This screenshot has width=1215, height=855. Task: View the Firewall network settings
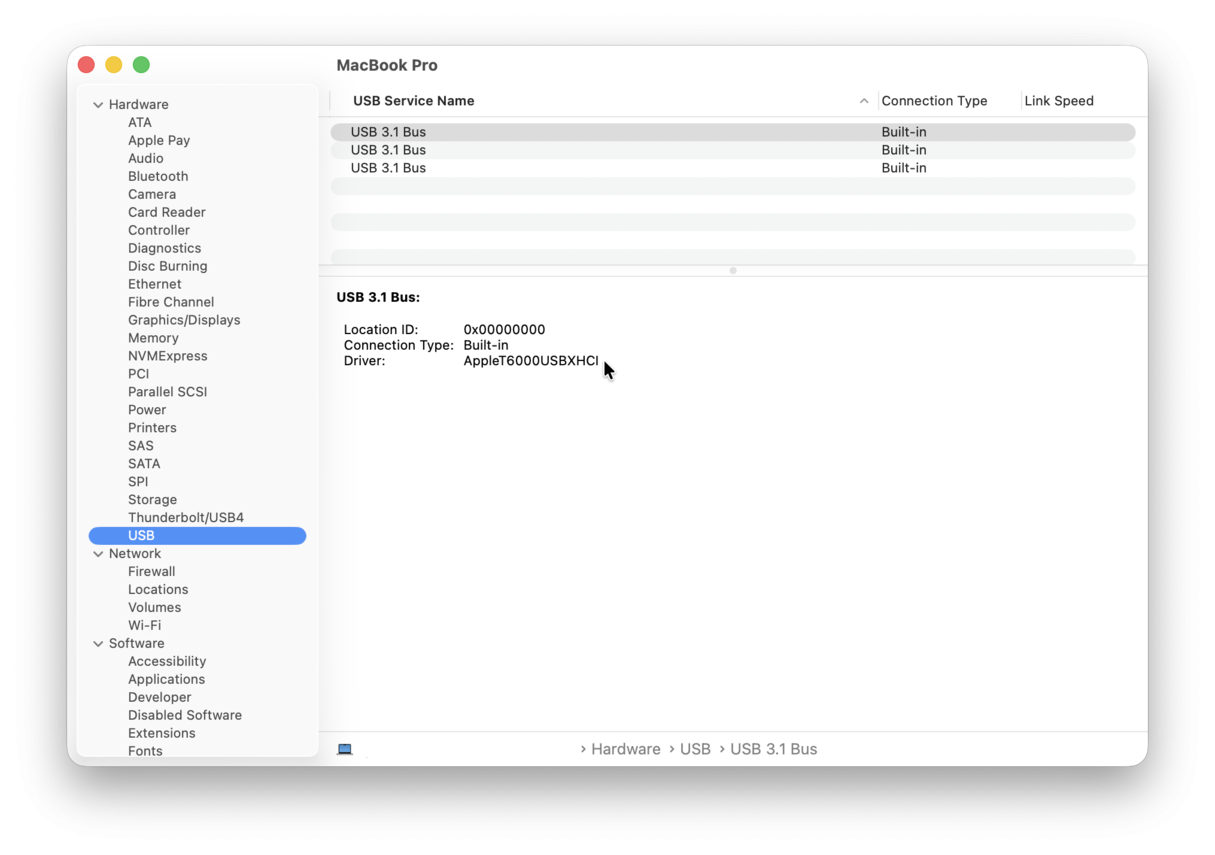(x=151, y=571)
